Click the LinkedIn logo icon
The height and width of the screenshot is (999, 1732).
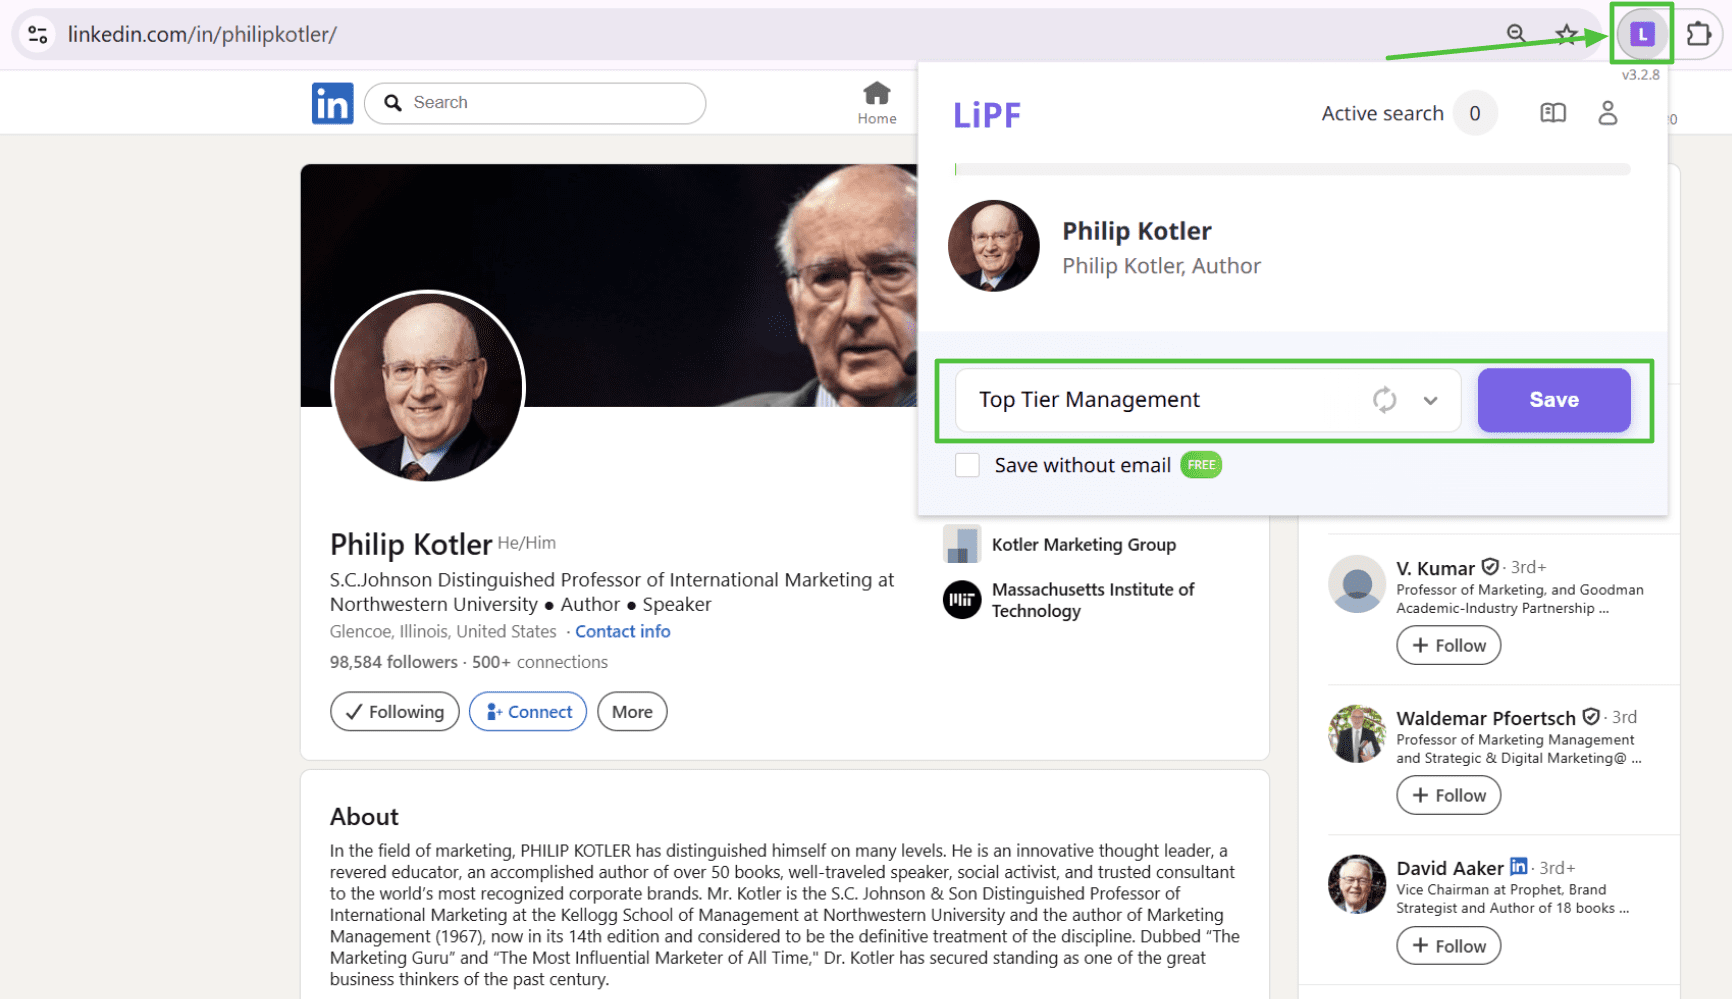332,103
